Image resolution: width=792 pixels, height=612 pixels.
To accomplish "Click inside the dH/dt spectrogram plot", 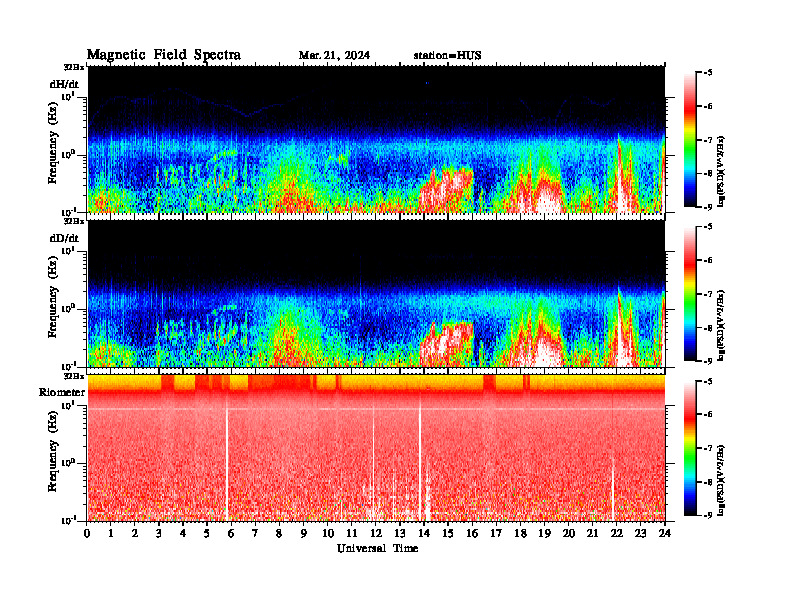I will (x=376, y=140).
